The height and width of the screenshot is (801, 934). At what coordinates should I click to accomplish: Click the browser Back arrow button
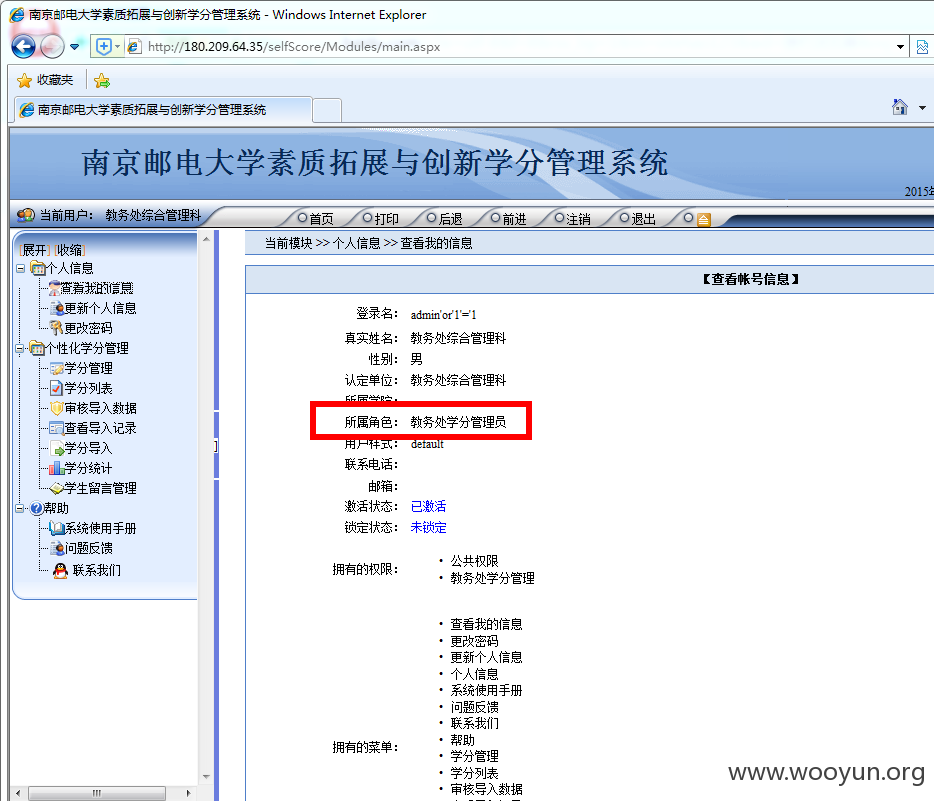click(23, 46)
